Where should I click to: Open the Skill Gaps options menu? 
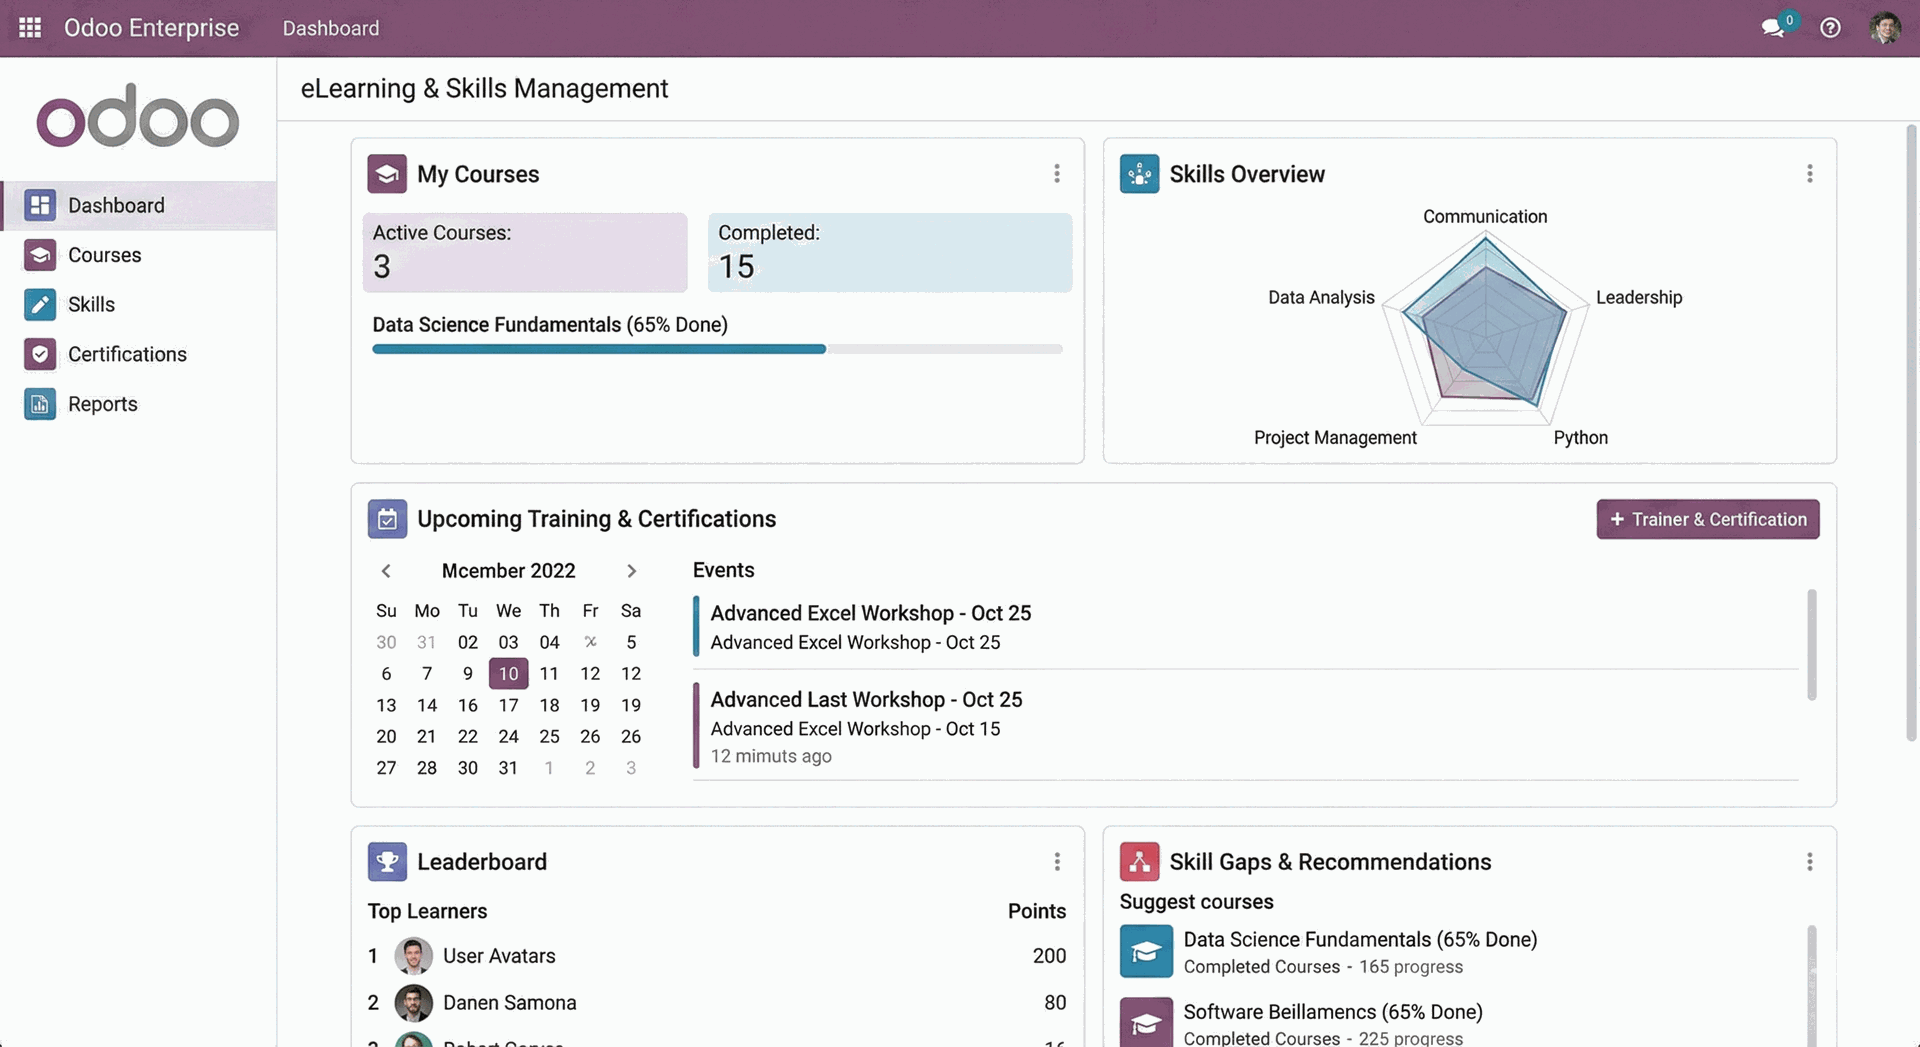[1809, 861]
